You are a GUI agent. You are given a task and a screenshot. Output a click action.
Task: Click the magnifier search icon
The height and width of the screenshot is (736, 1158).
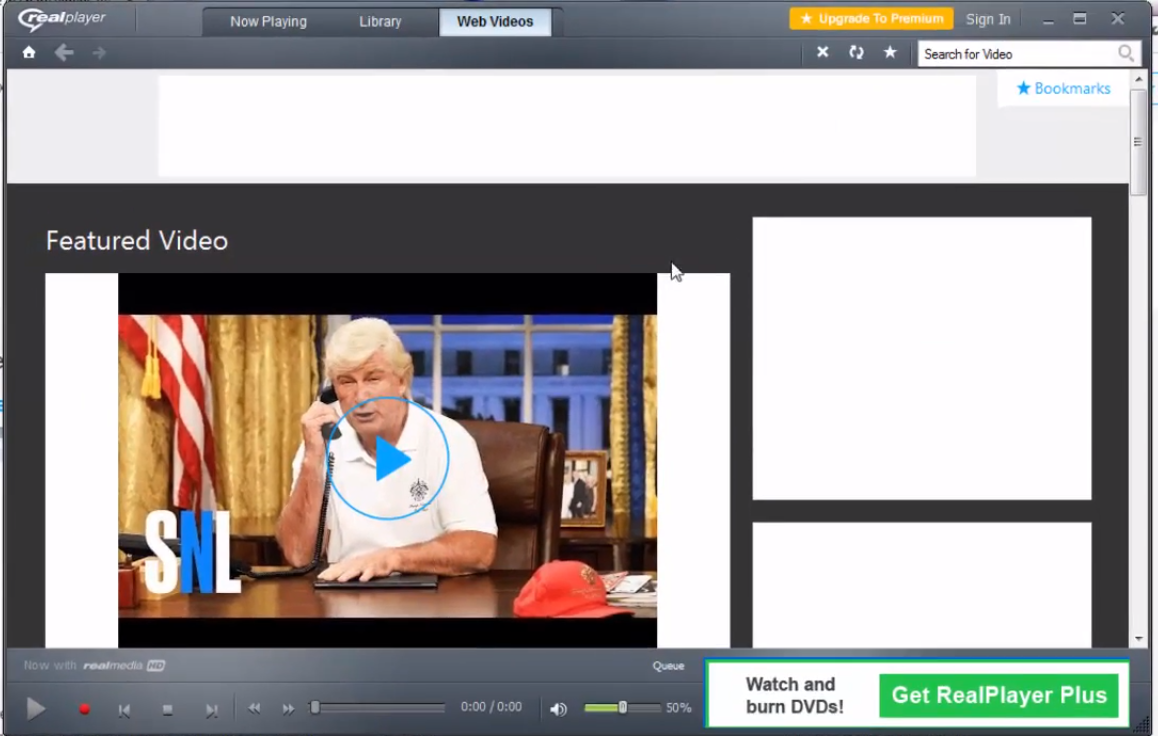coord(1126,53)
